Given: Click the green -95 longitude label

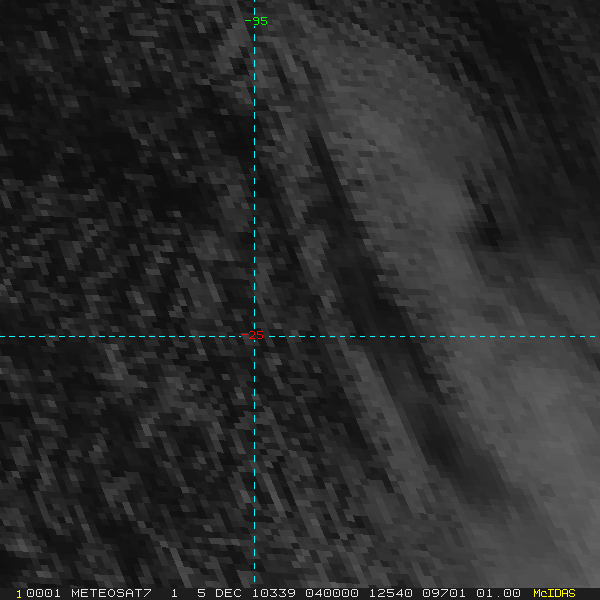Looking at the screenshot, I should [x=256, y=21].
